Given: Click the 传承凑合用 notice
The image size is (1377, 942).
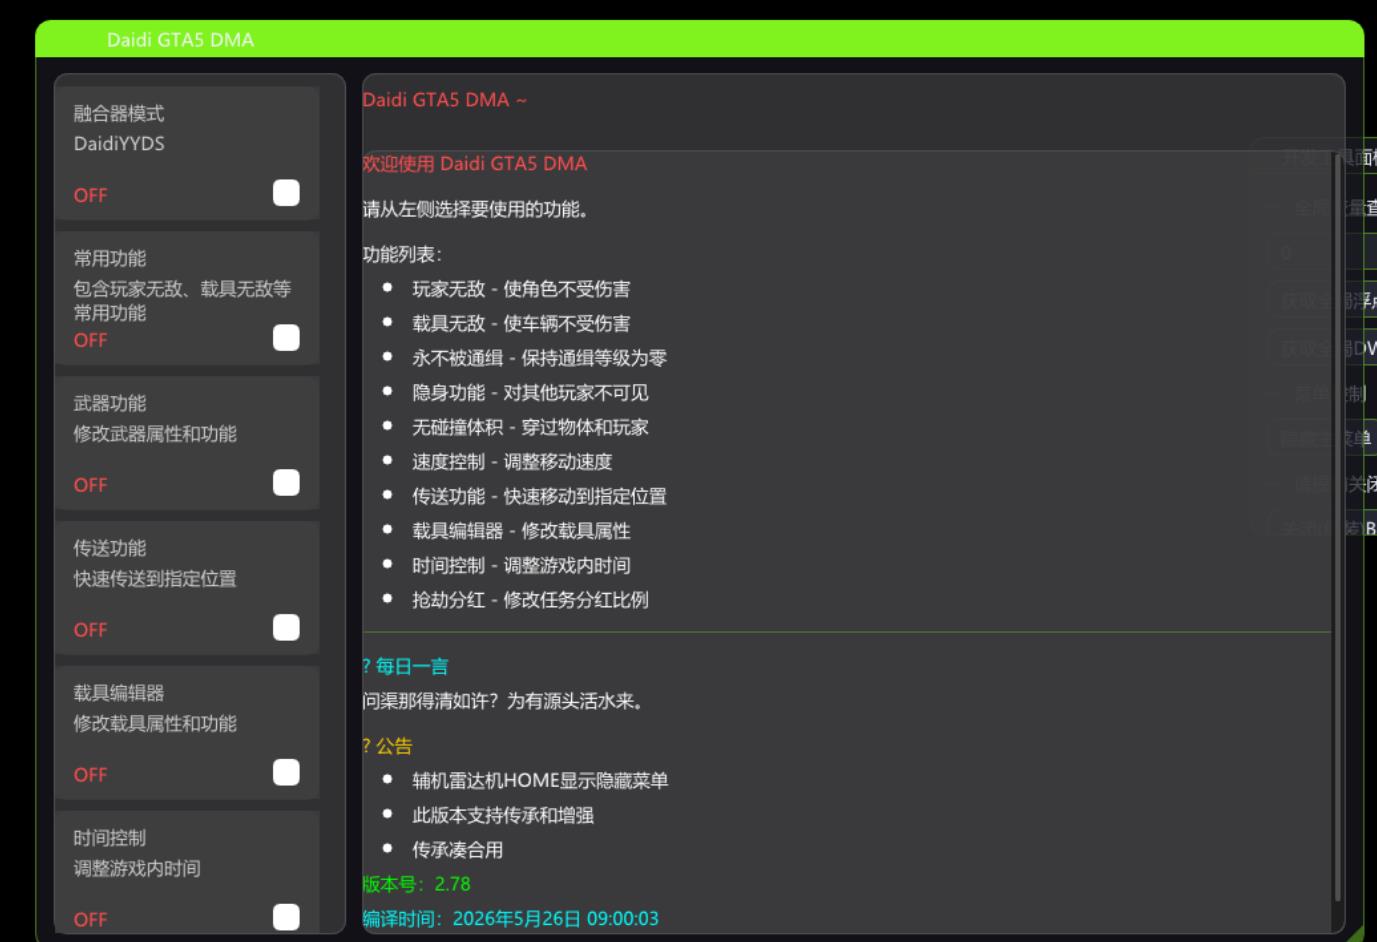Looking at the screenshot, I should (x=458, y=850).
